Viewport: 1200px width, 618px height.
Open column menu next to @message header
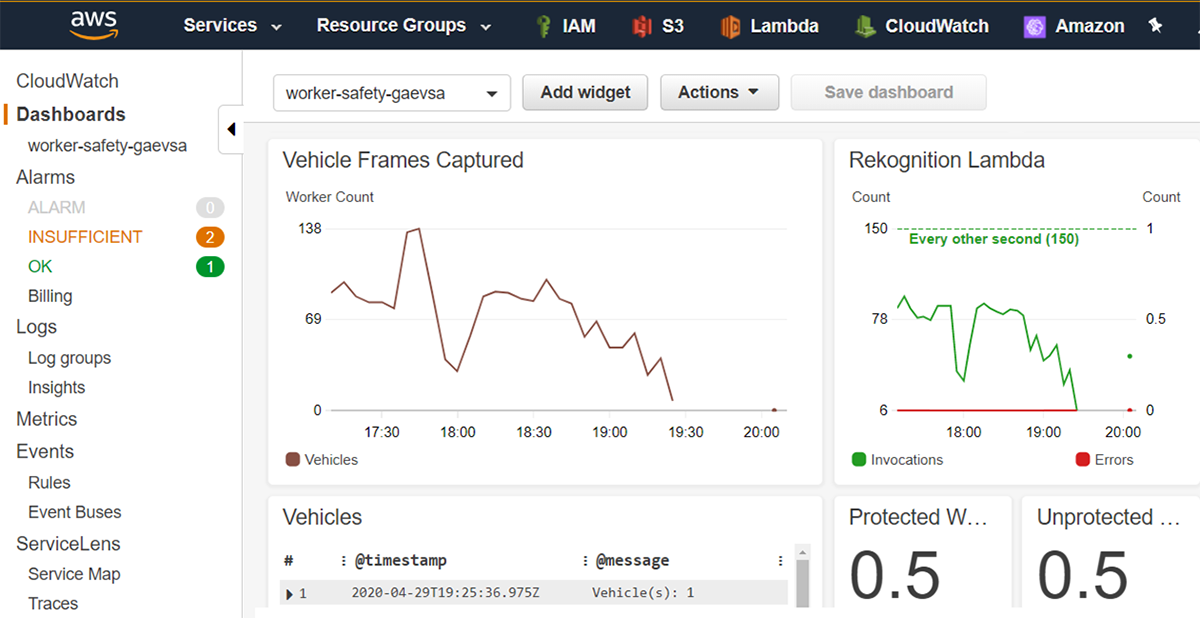pos(781,561)
